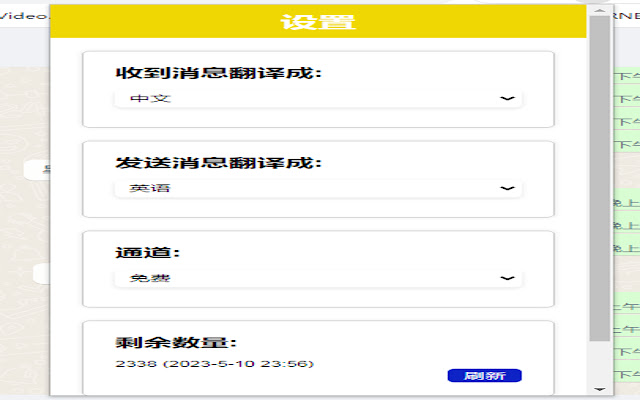Click the 剩余数量 section label
Viewport: 640px width, 400px height.
coord(176,342)
